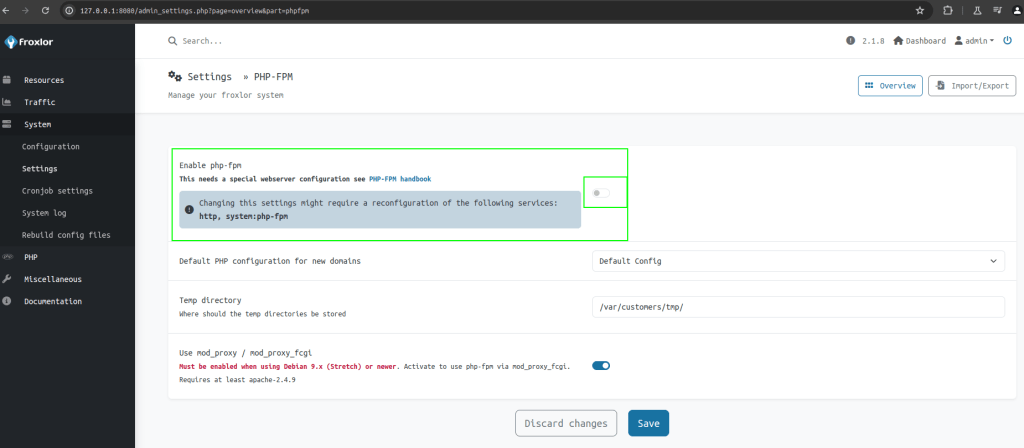Expand the PHP sidebar section
This screenshot has width=1024, height=448.
31,257
